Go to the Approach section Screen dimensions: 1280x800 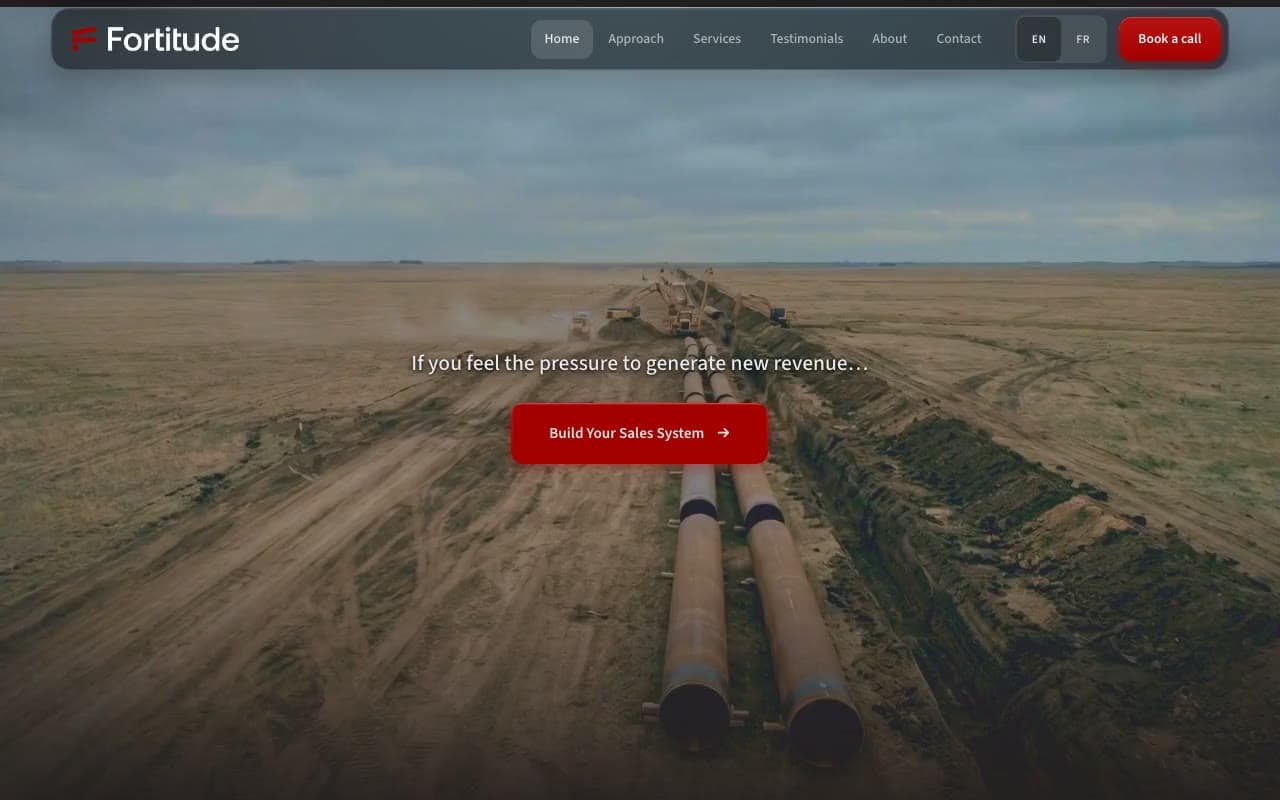tap(636, 39)
